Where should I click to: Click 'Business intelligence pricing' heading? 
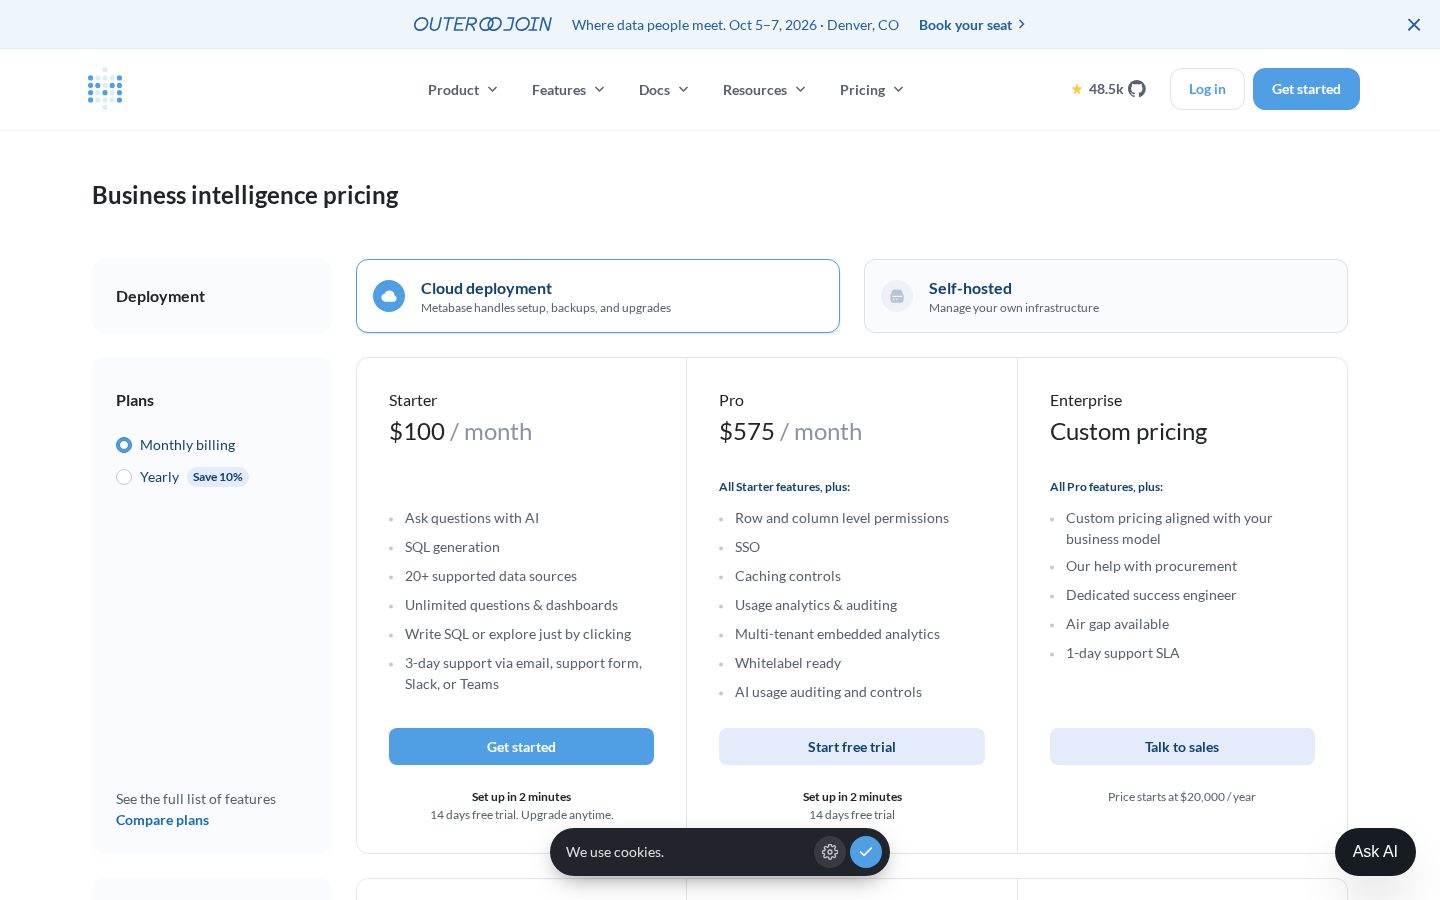245,195
